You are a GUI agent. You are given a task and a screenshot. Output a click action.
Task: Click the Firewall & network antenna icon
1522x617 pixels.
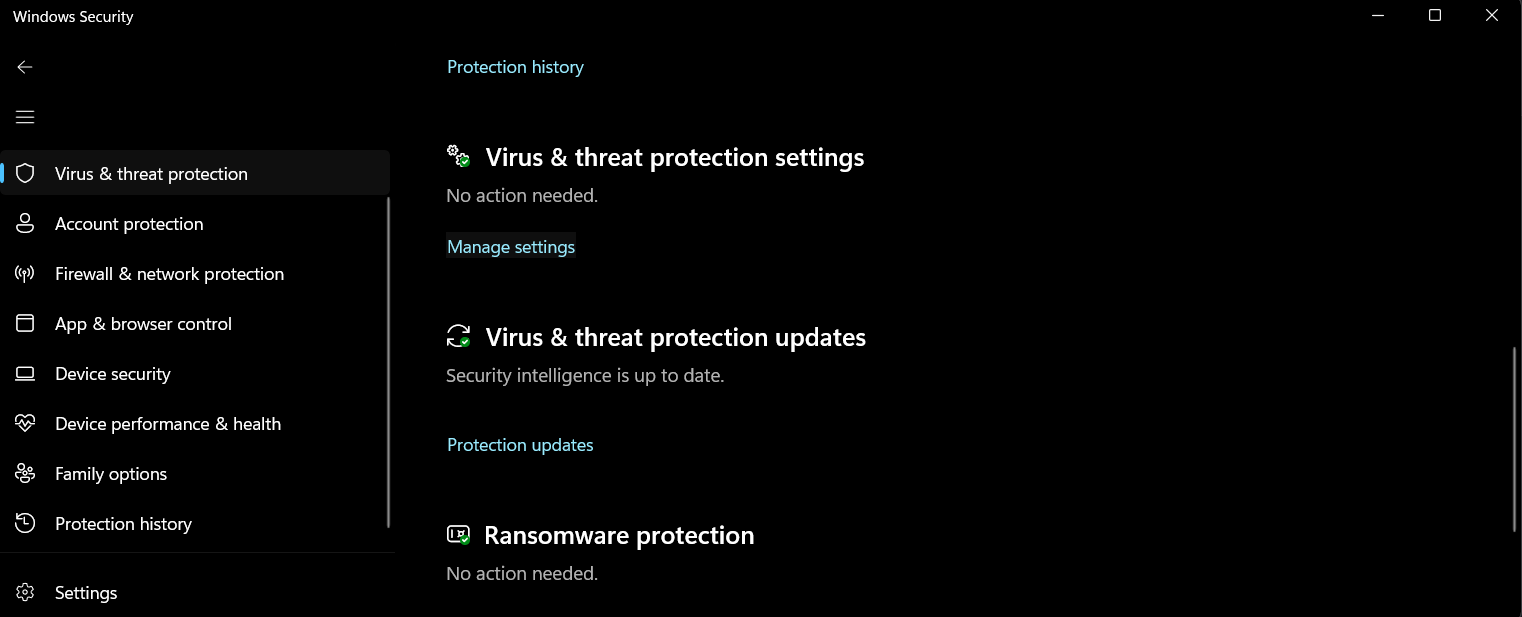coord(25,274)
